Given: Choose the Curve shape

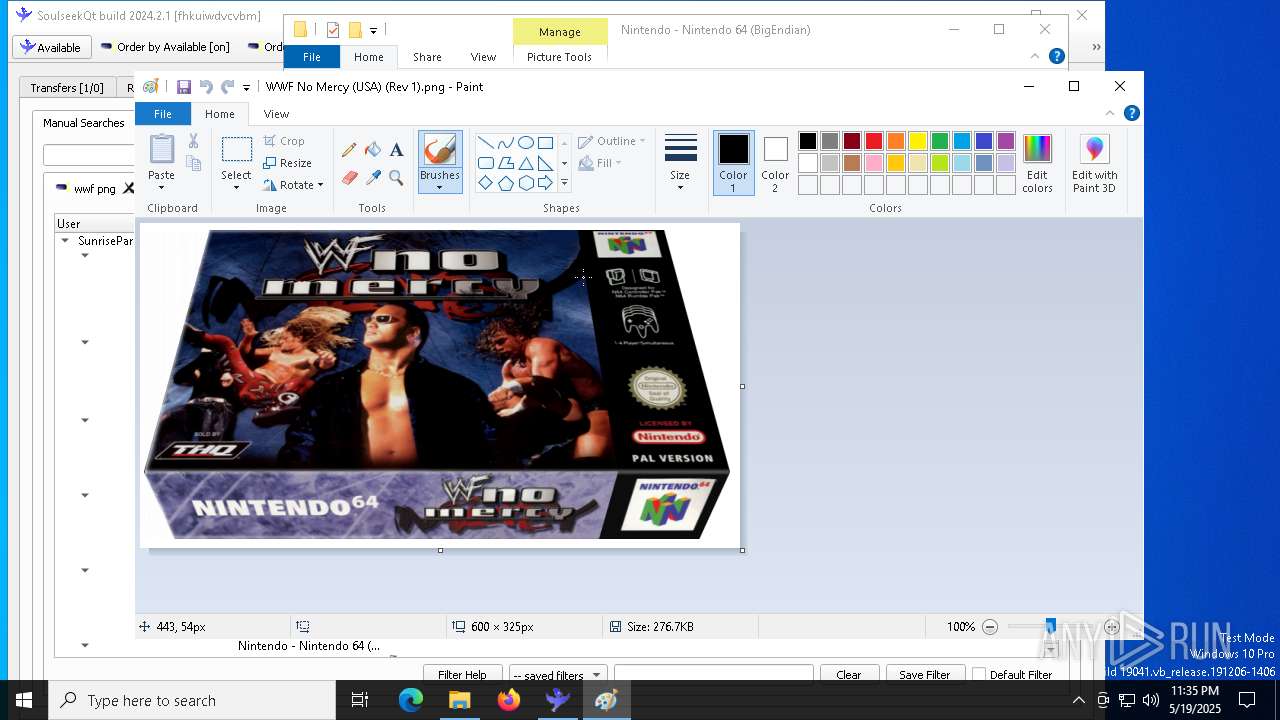Looking at the screenshot, I should pyautogui.click(x=505, y=142).
